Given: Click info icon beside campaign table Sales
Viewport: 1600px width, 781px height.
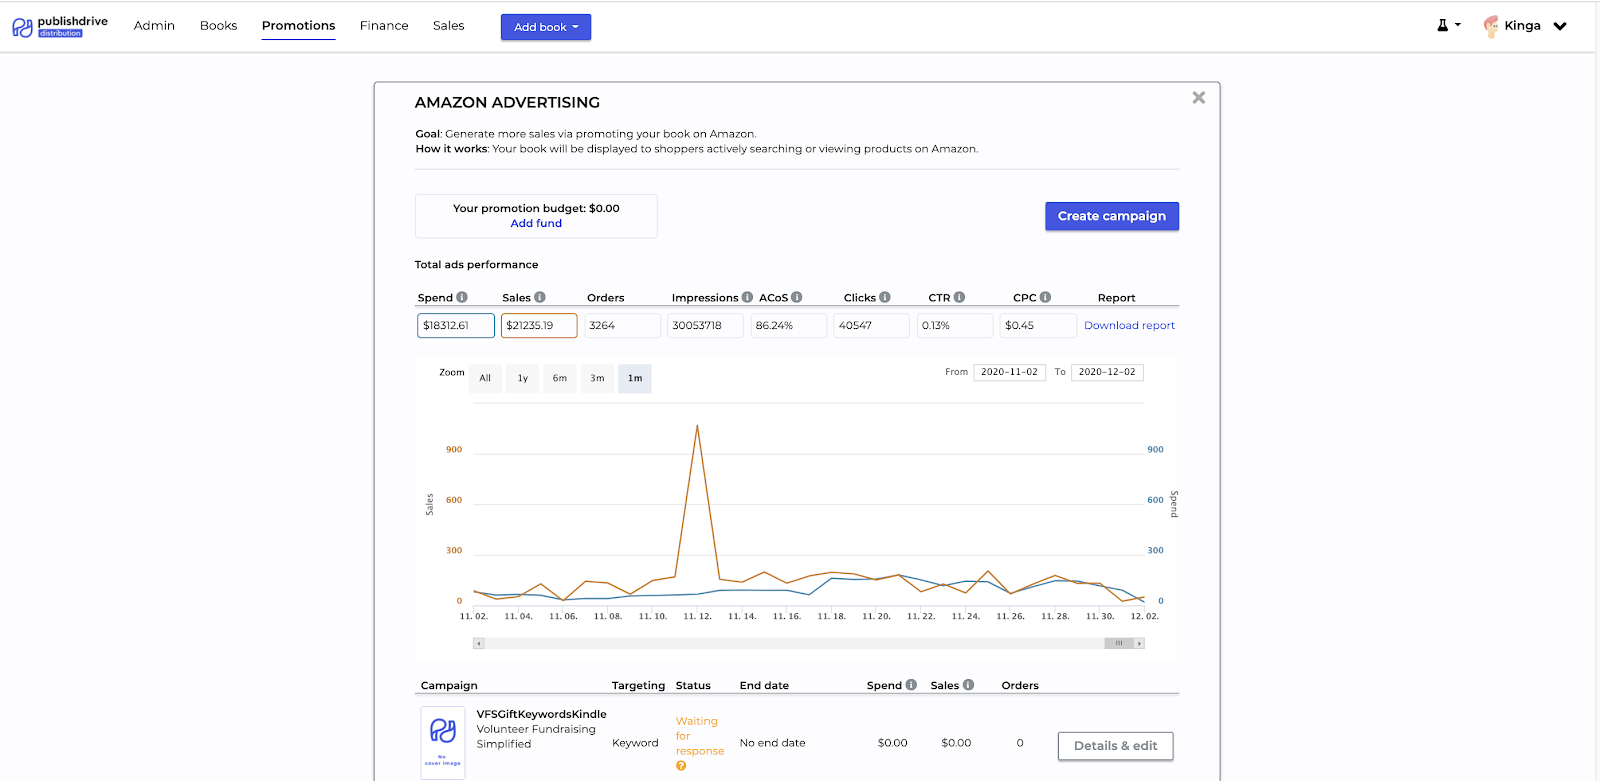Looking at the screenshot, I should tap(968, 685).
